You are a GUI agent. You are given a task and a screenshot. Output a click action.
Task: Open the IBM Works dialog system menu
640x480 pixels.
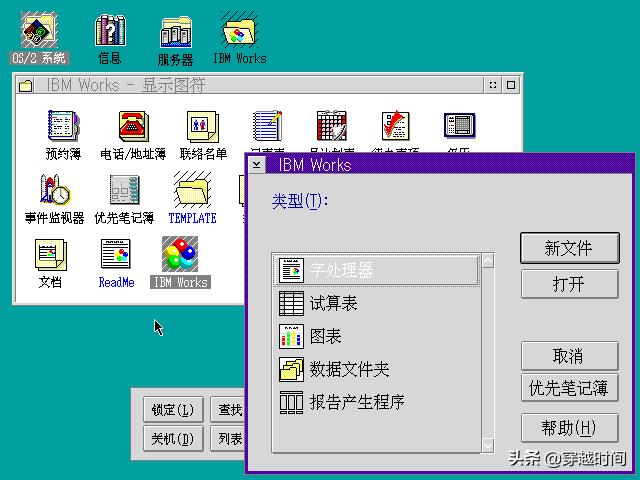pos(257,165)
